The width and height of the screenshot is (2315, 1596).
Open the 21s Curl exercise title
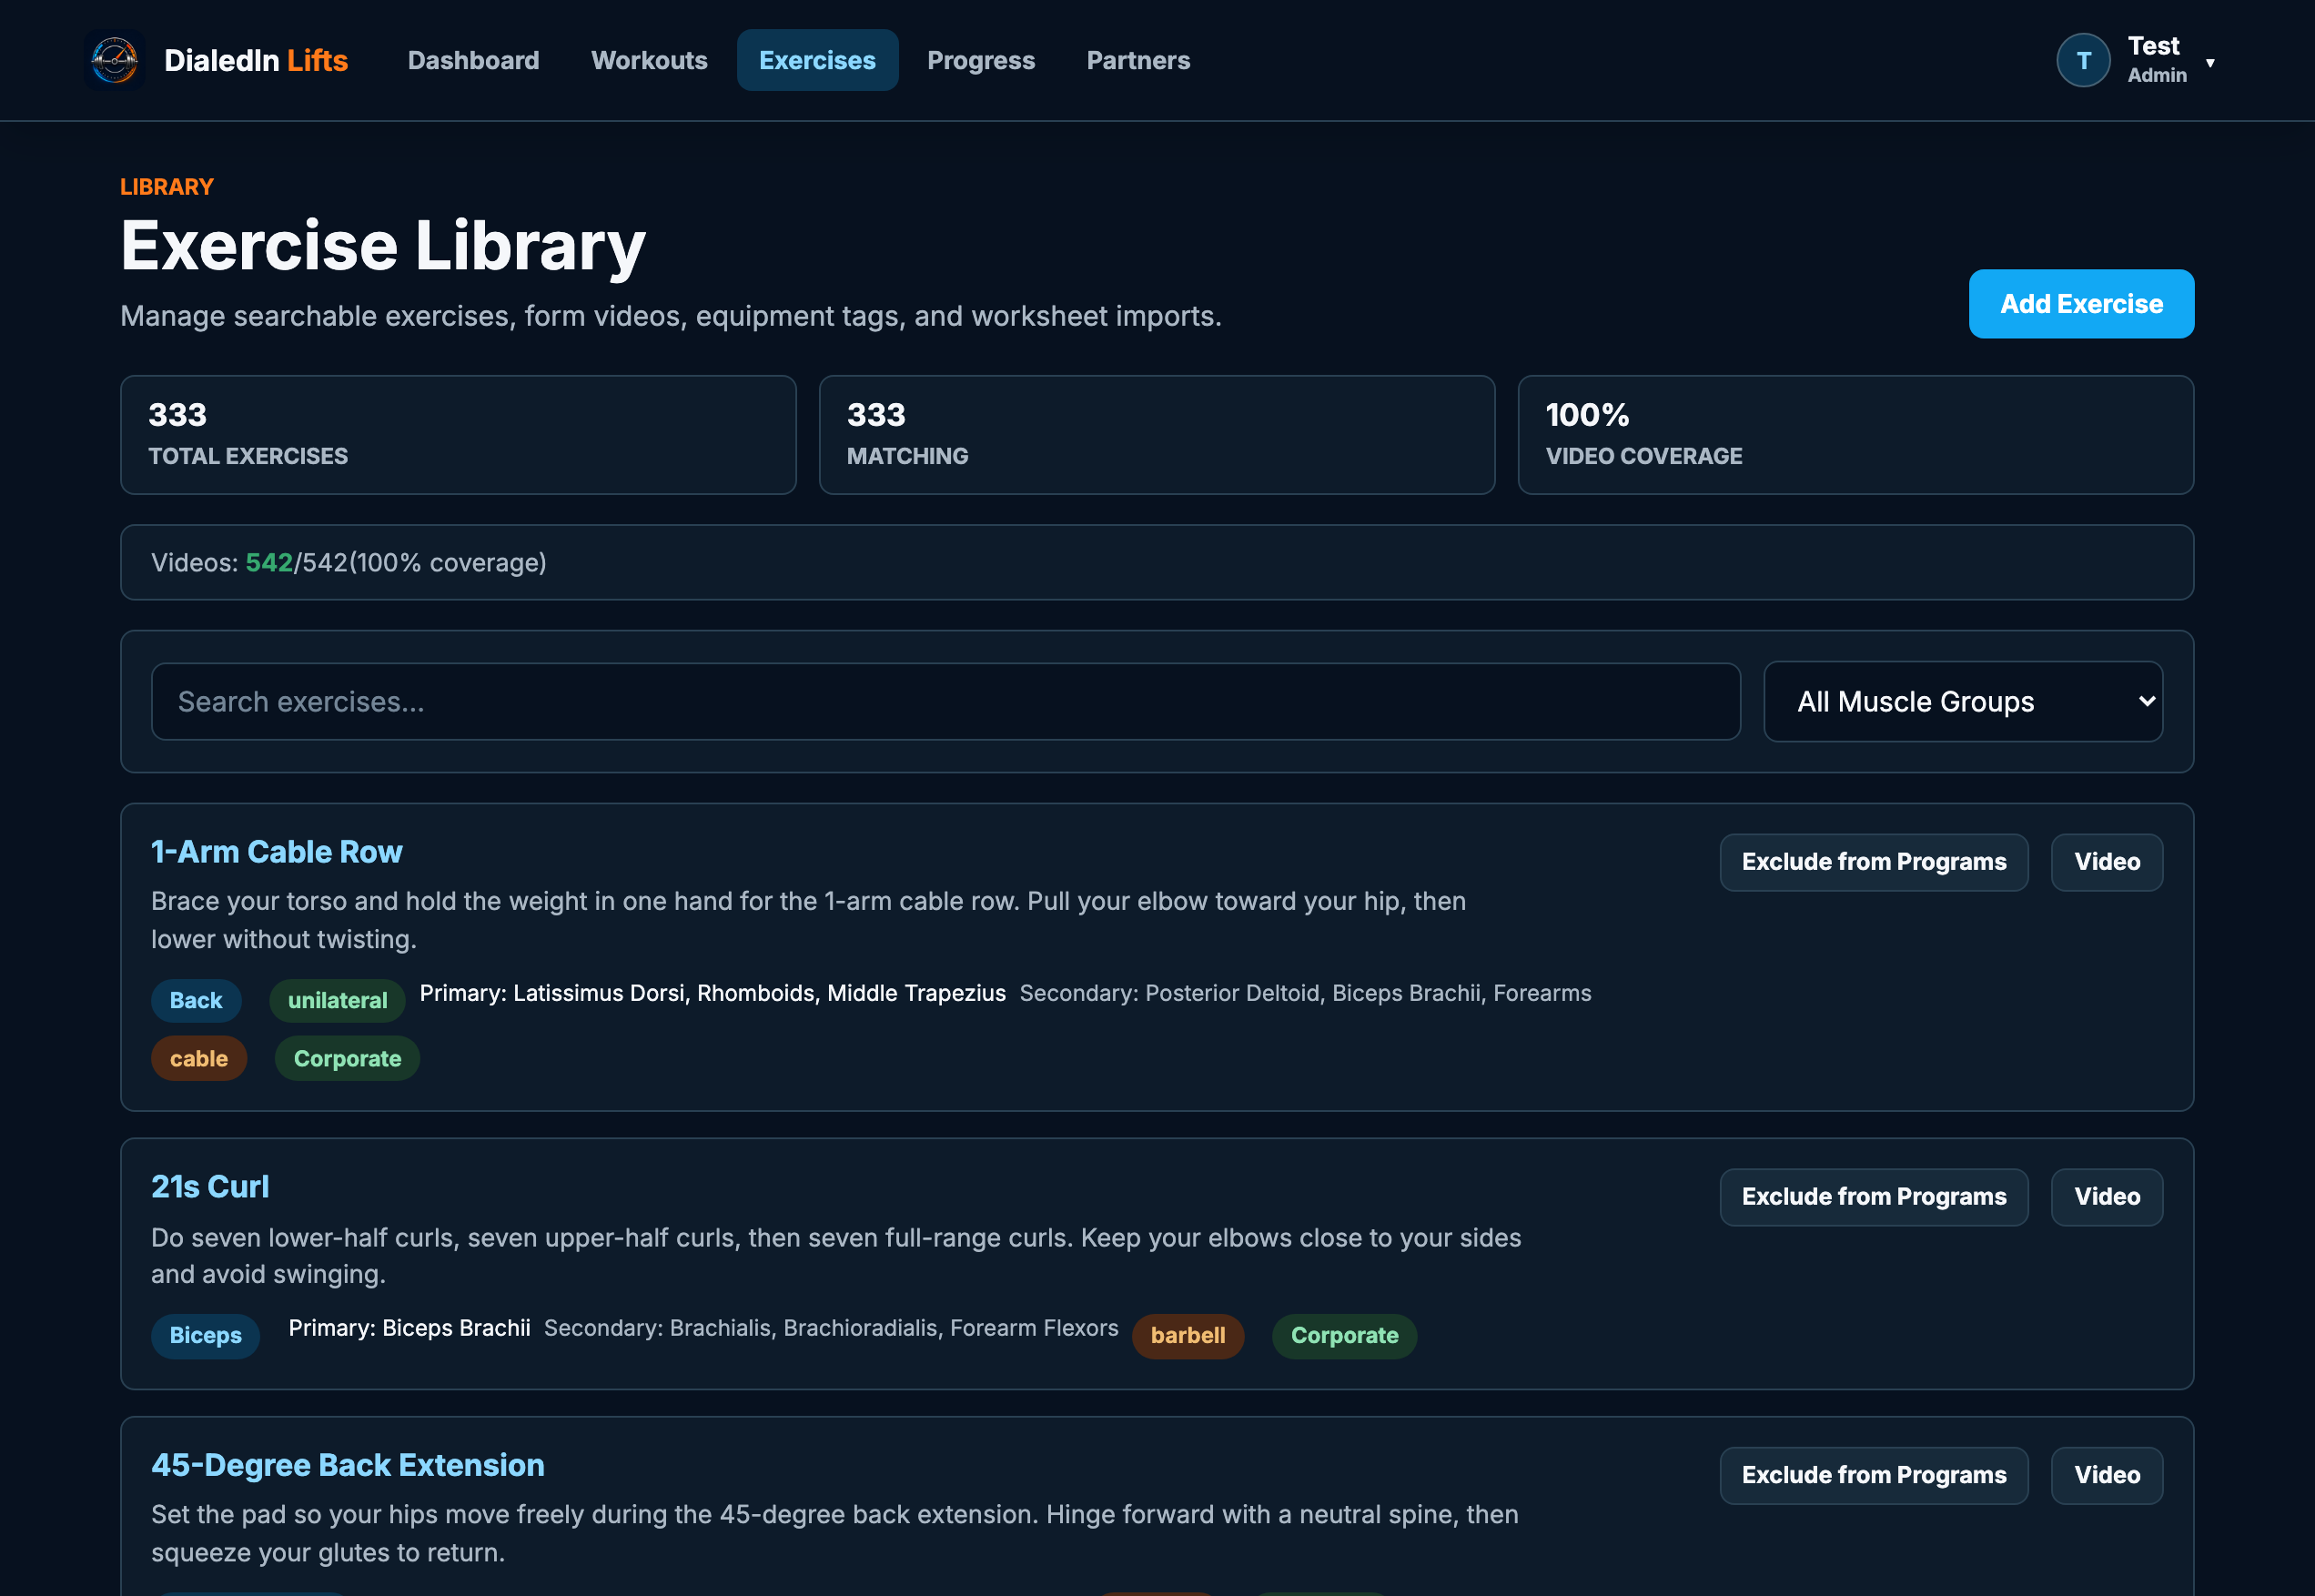(x=210, y=1187)
